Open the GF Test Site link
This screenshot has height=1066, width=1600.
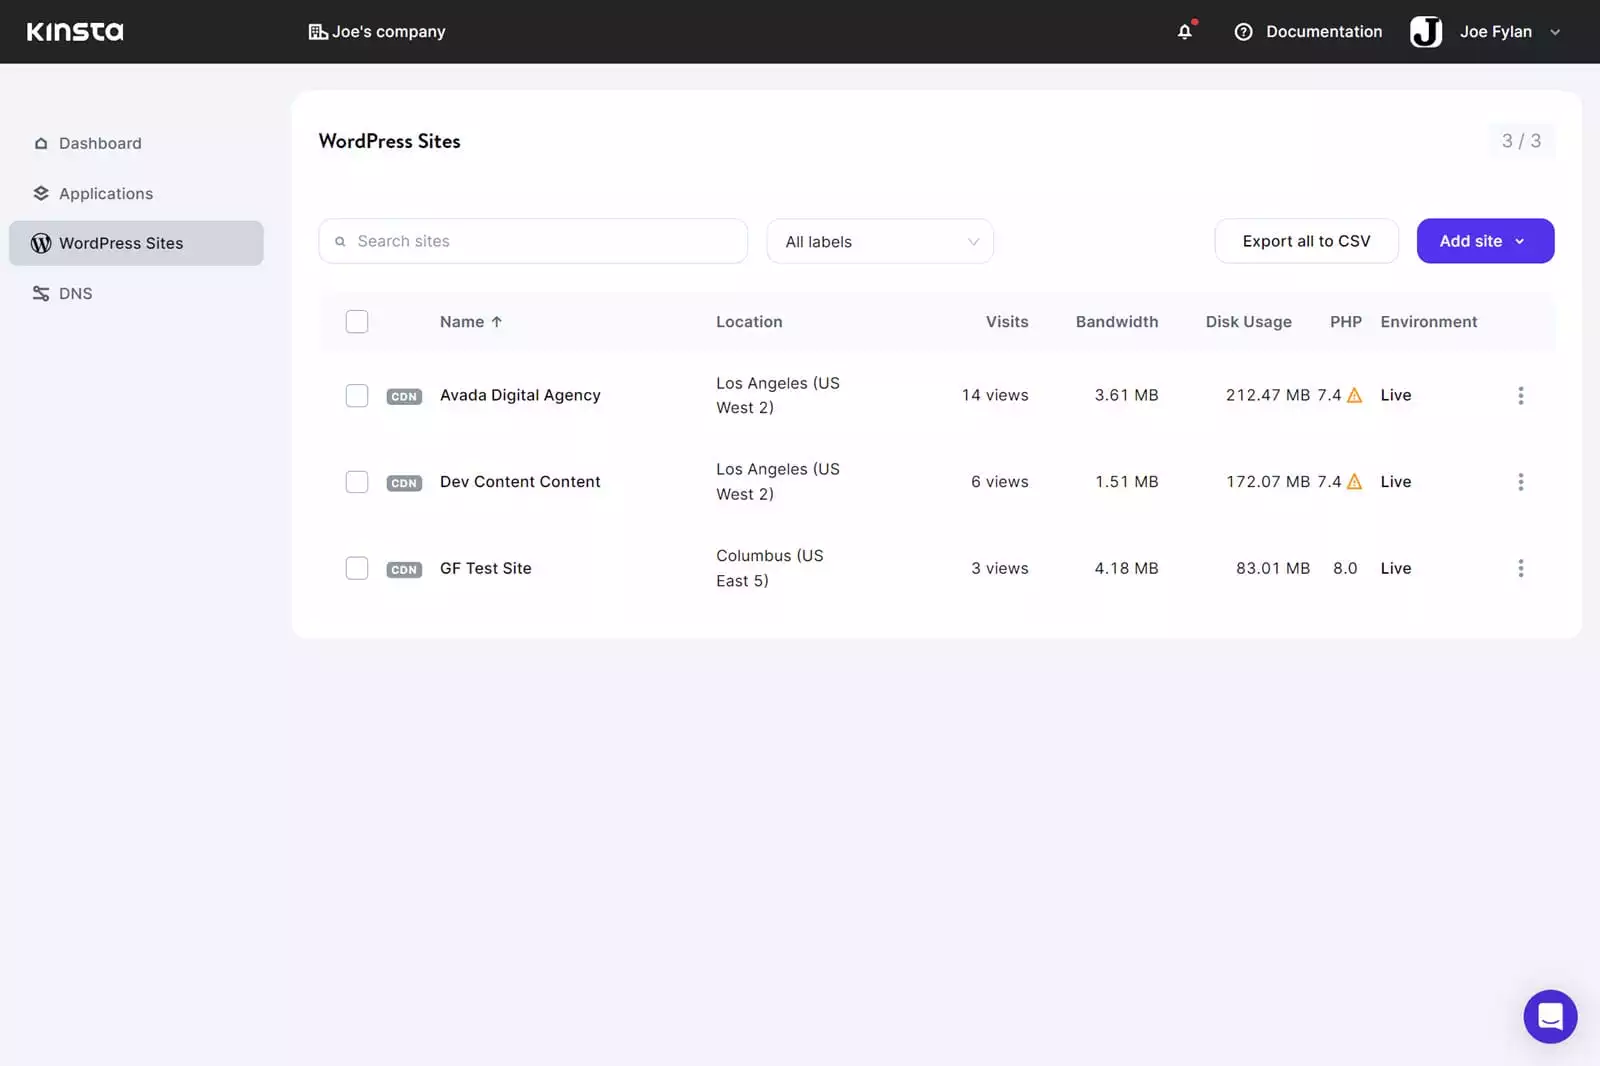coord(486,568)
